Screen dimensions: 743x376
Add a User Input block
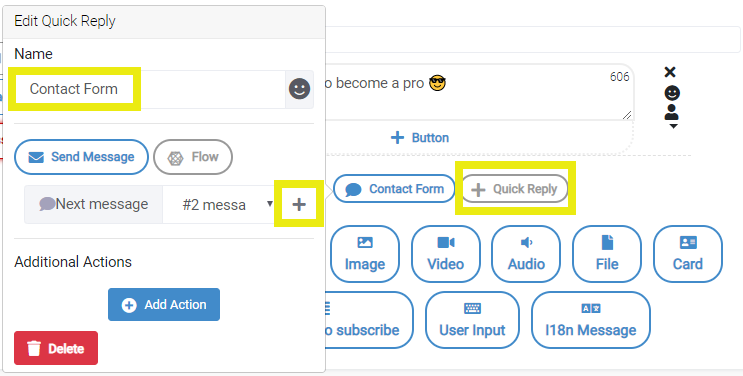point(472,320)
